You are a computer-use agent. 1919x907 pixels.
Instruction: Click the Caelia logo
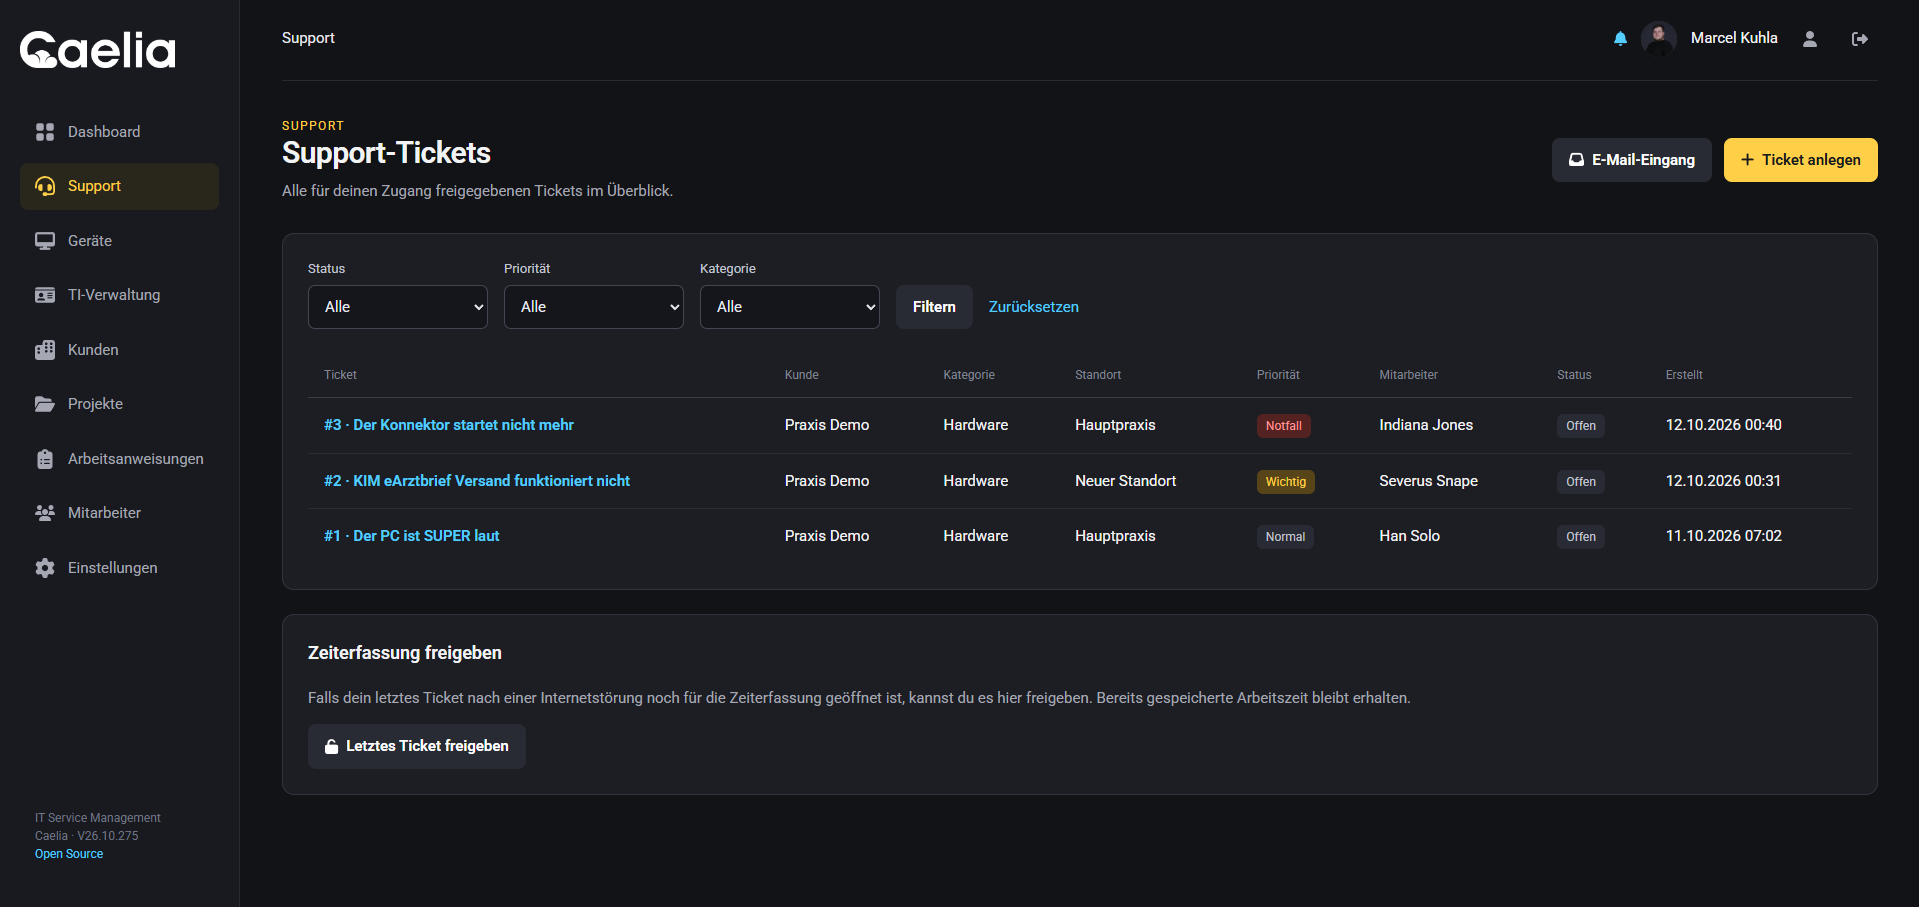(98, 50)
